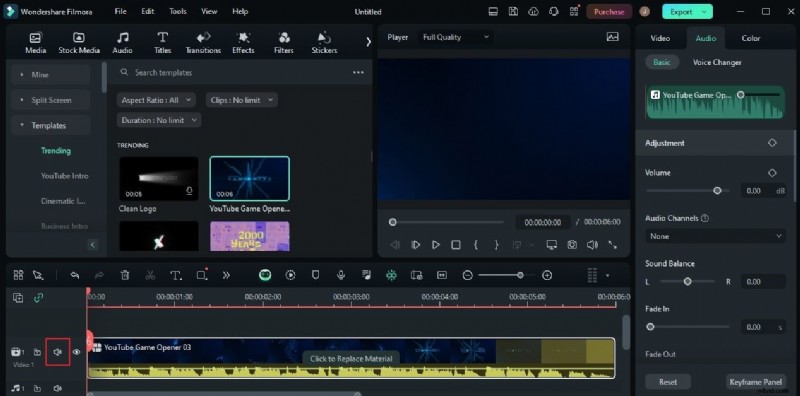Open the Media library tab
This screenshot has height=396, width=800.
coord(35,43)
